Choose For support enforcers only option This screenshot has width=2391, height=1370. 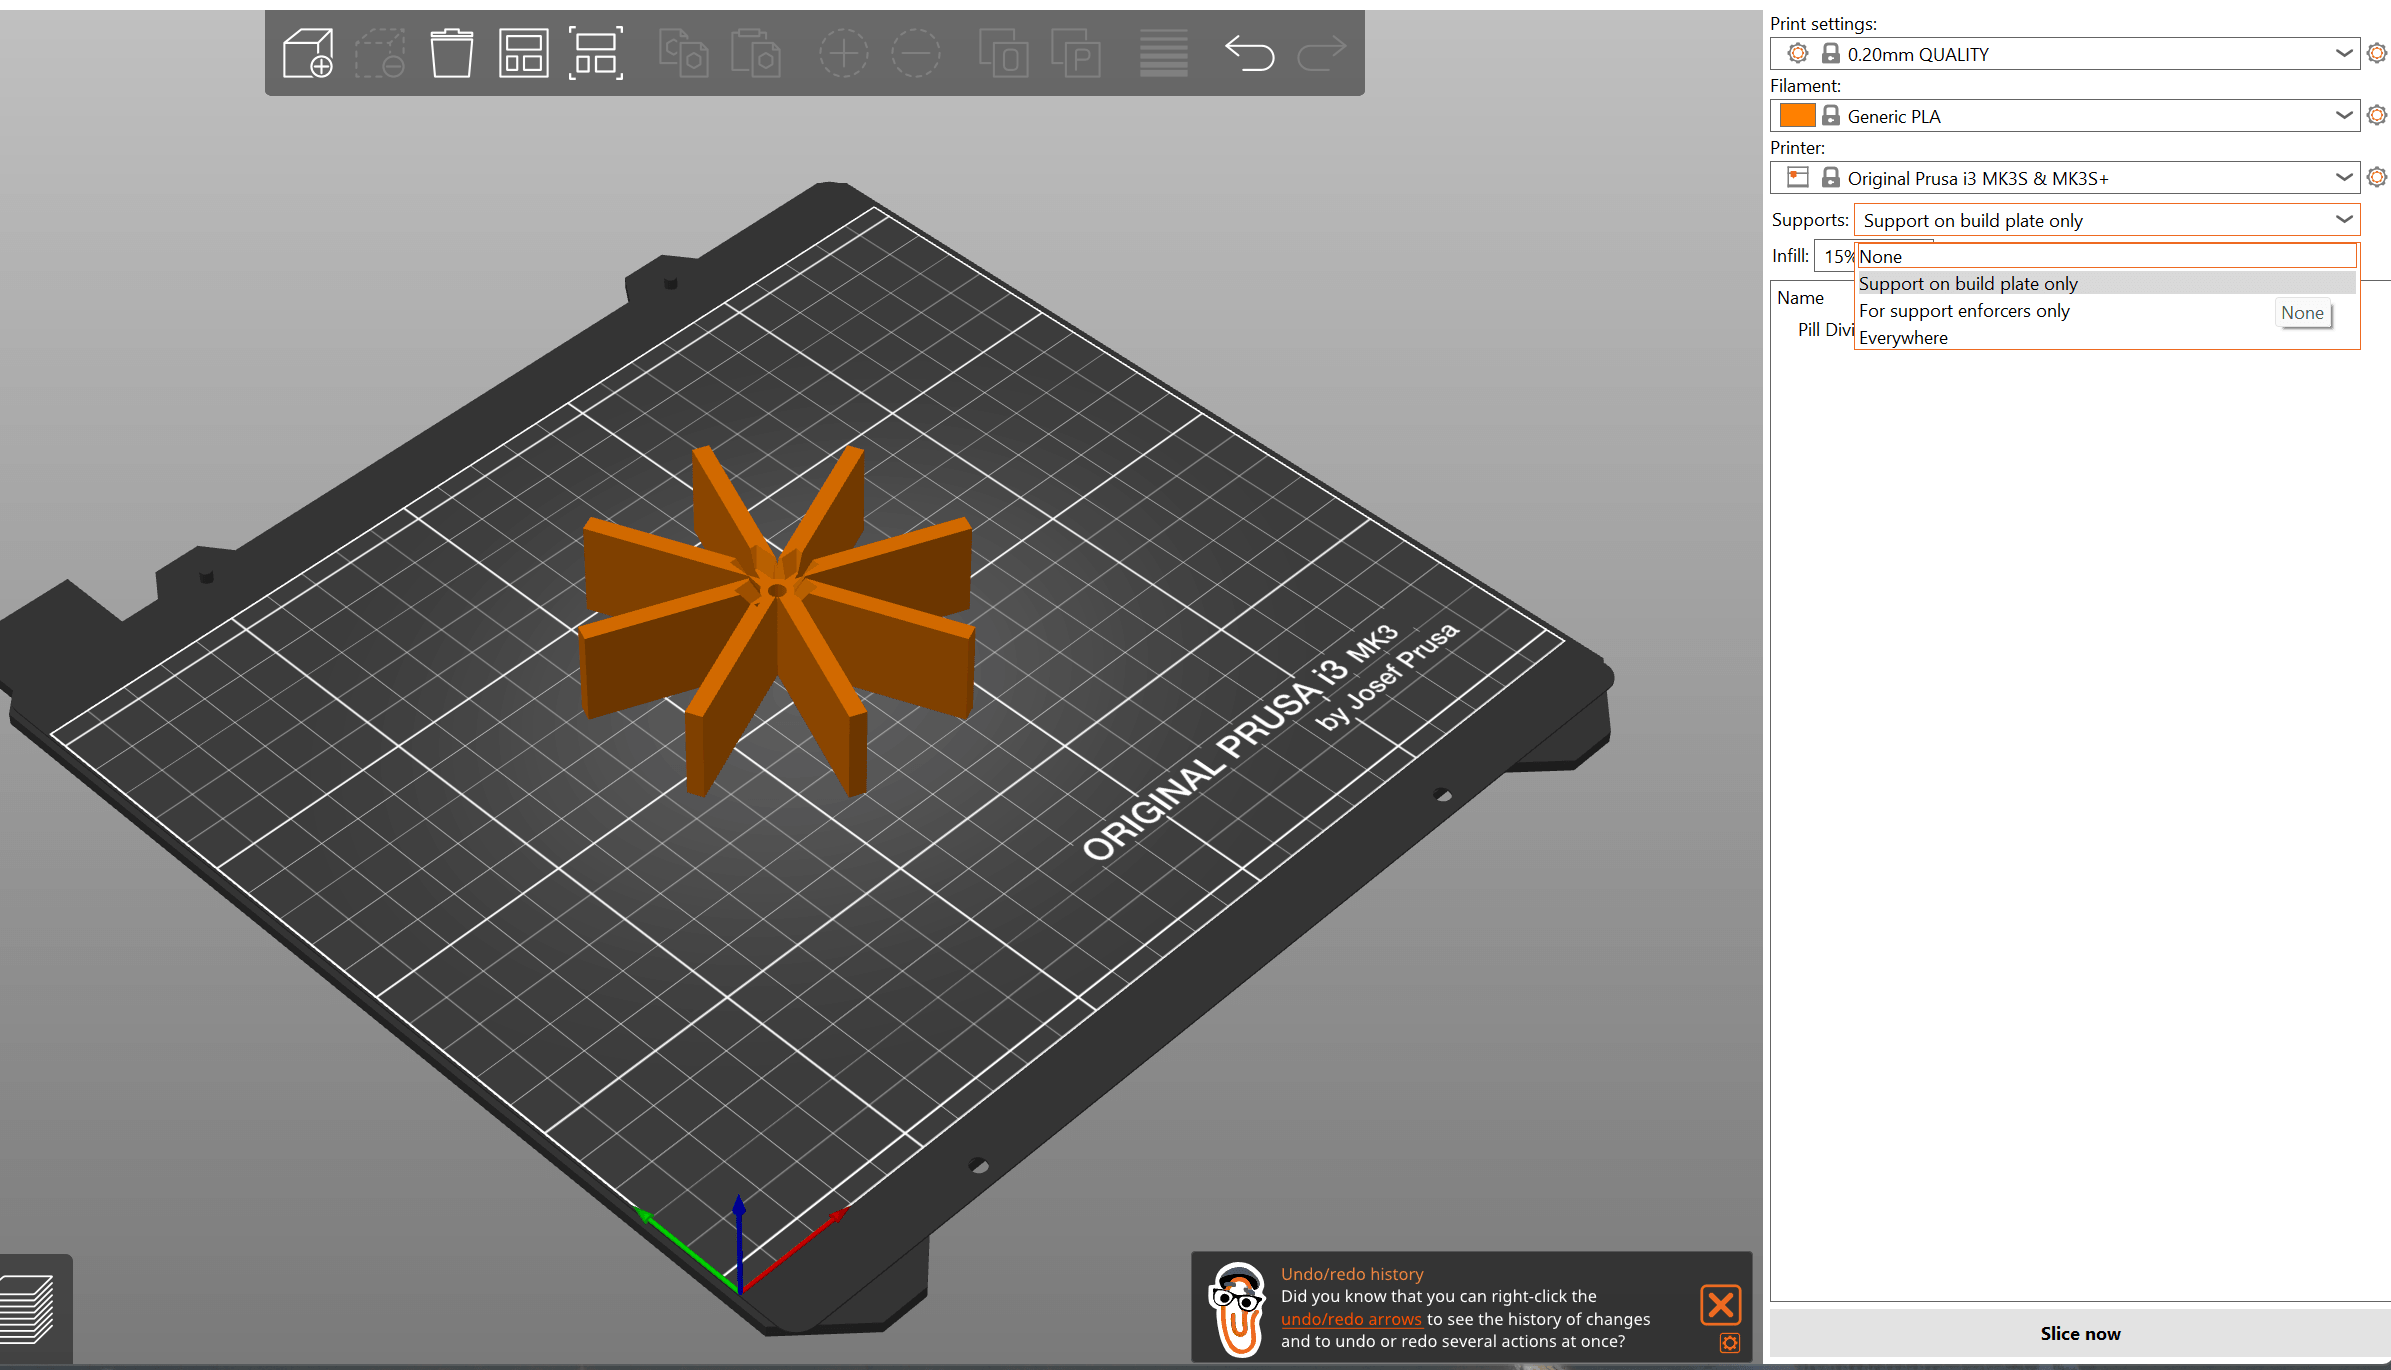[1963, 311]
